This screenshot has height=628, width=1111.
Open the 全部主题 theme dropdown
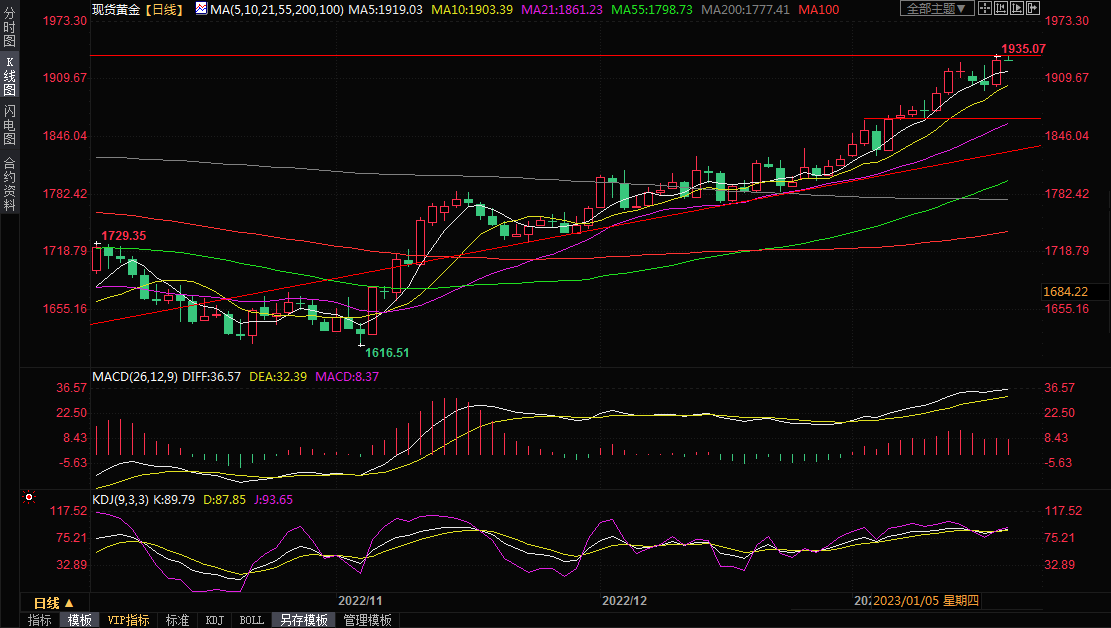point(936,9)
